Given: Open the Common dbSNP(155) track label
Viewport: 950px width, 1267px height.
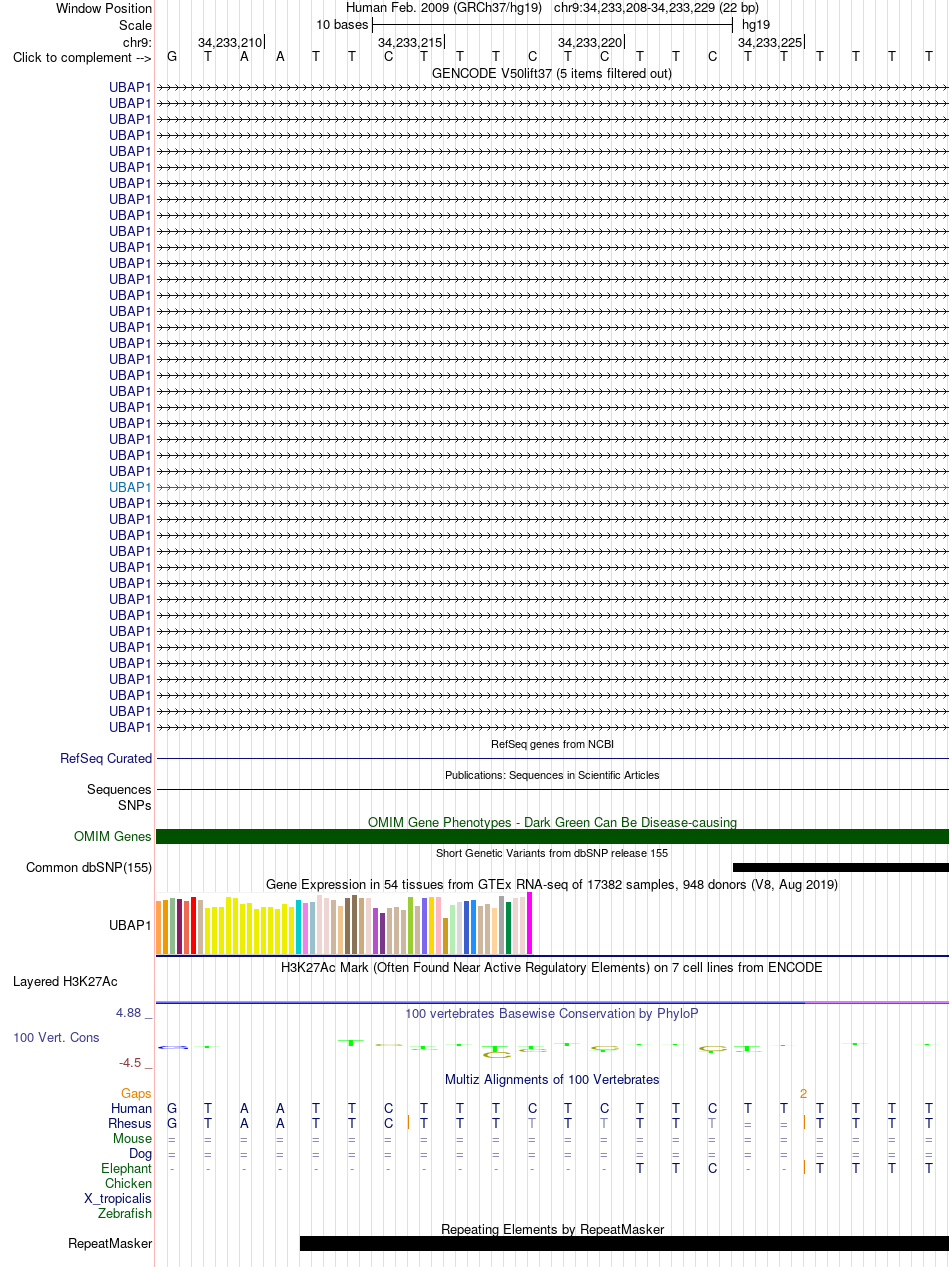Looking at the screenshot, I should [89, 868].
